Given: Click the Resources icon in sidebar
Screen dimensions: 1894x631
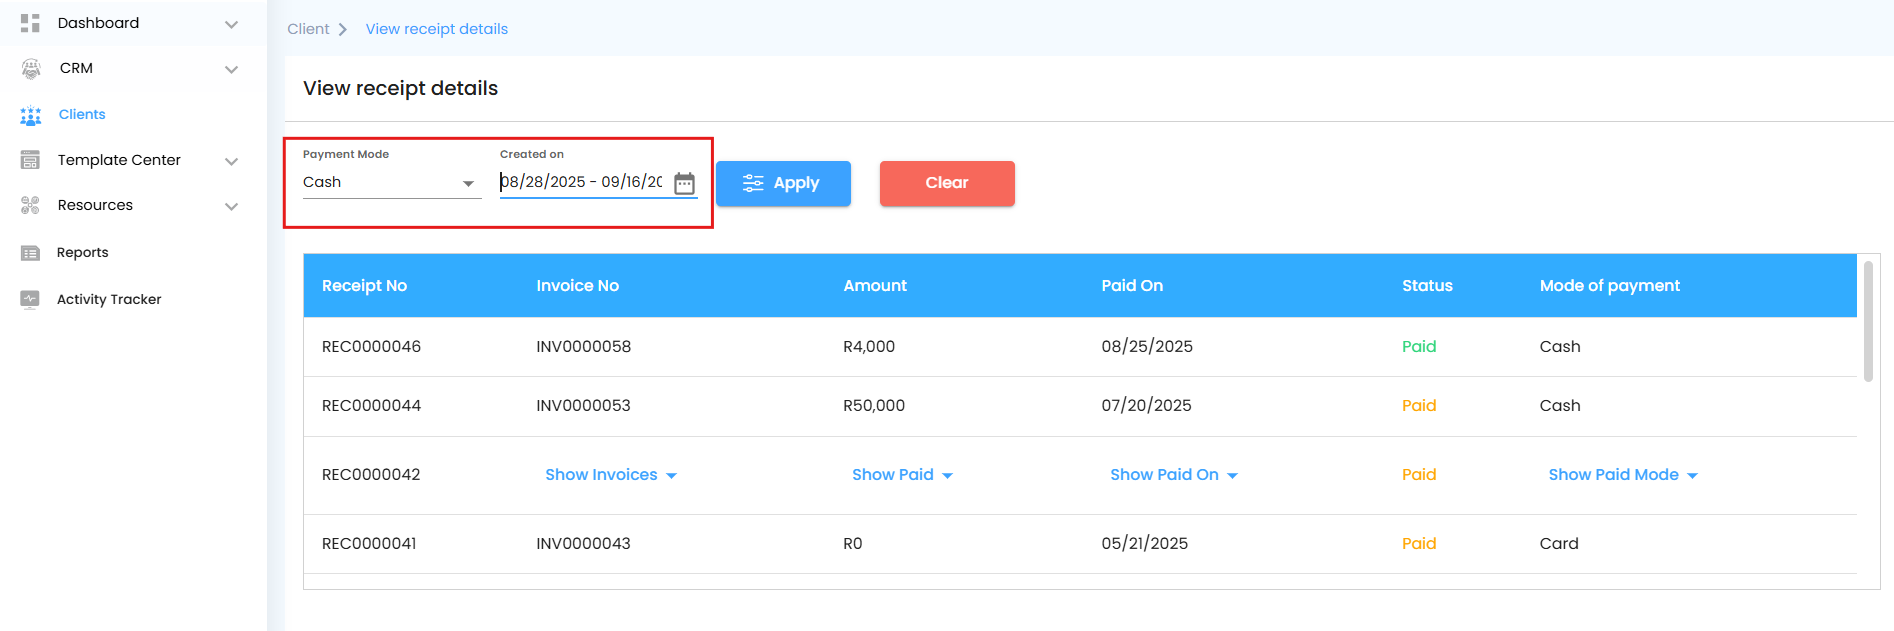Looking at the screenshot, I should click(30, 205).
